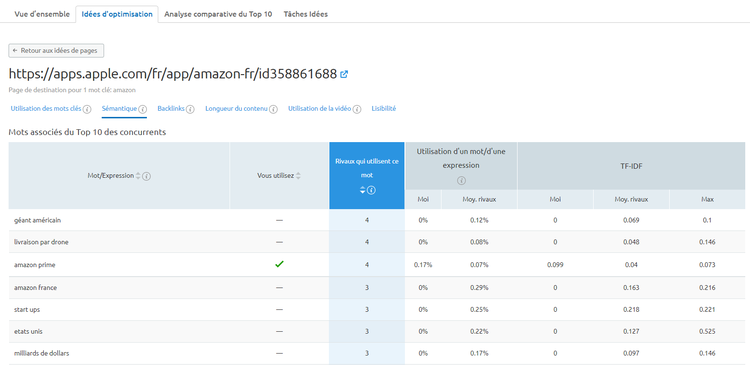Screen dimensions: 750x365
Task: Click Retour aux idées de pages button
Action: [56, 50]
